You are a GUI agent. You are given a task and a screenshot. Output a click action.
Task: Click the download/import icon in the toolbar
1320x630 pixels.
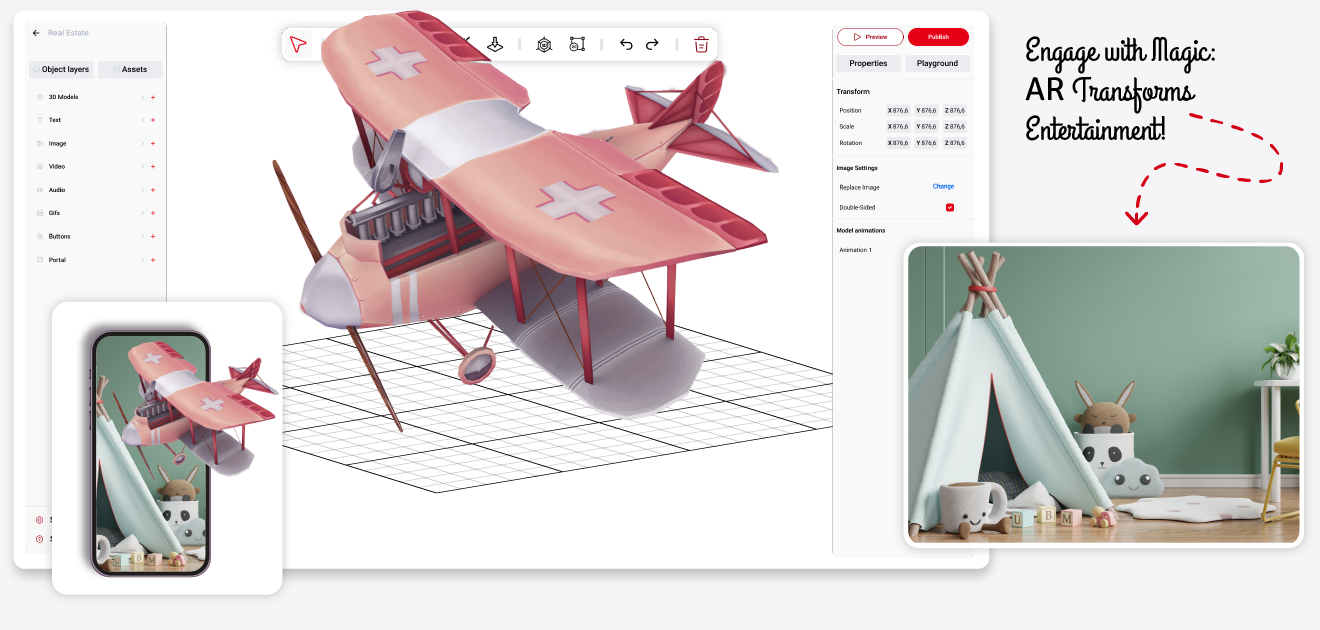pyautogui.click(x=495, y=44)
